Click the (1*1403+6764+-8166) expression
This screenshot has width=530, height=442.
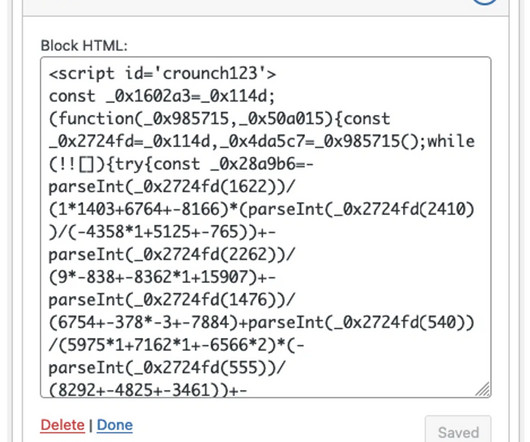[139, 210]
